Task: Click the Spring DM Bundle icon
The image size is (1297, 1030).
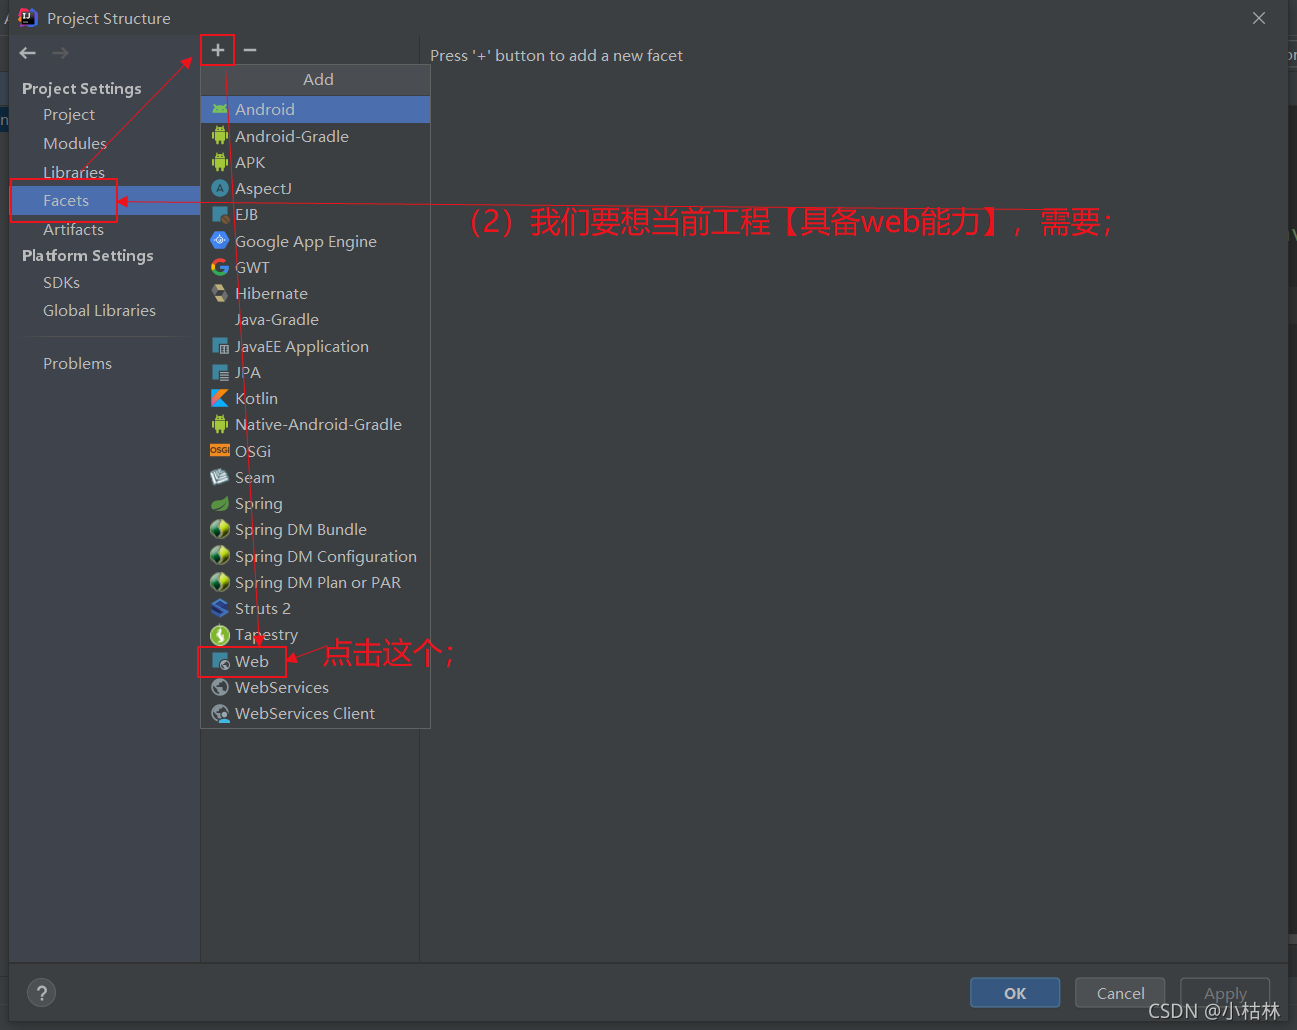Action: tap(220, 529)
